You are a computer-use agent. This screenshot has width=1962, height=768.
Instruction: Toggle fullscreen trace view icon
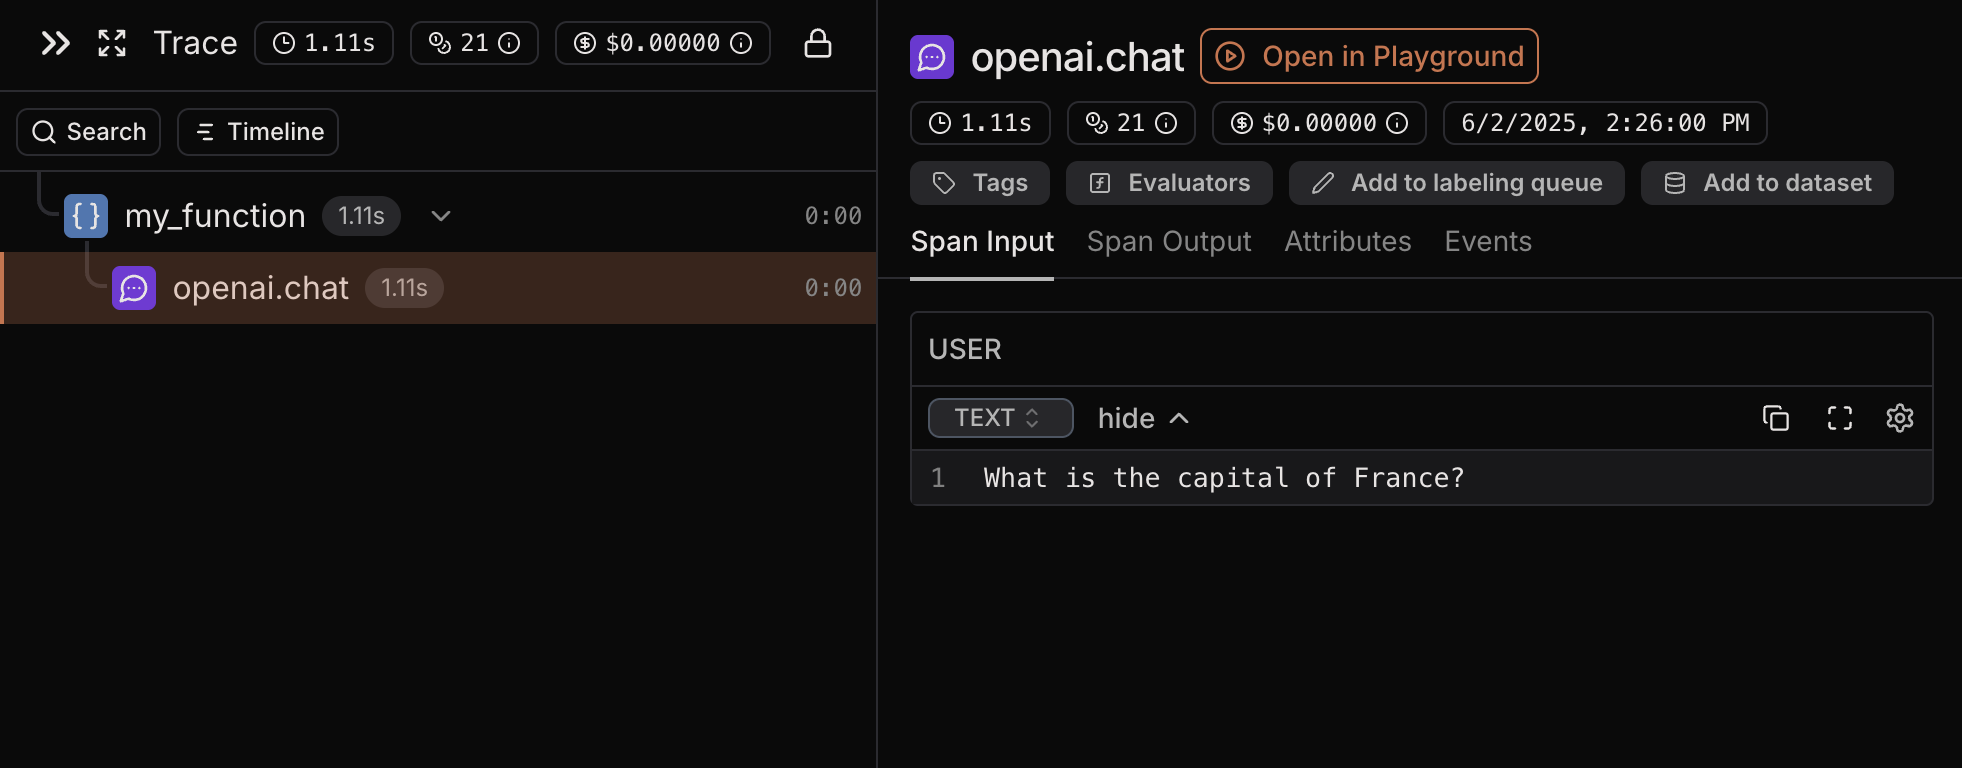click(112, 43)
